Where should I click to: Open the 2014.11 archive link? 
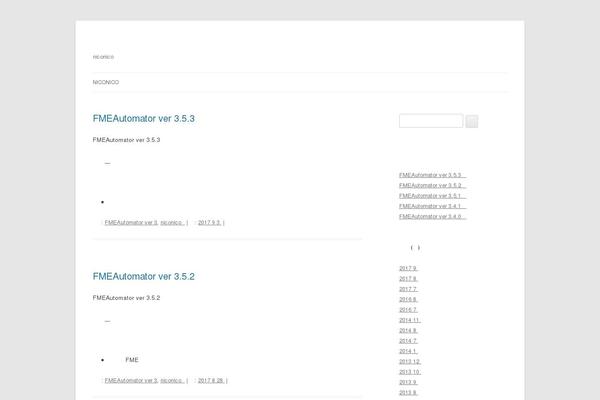(x=410, y=320)
